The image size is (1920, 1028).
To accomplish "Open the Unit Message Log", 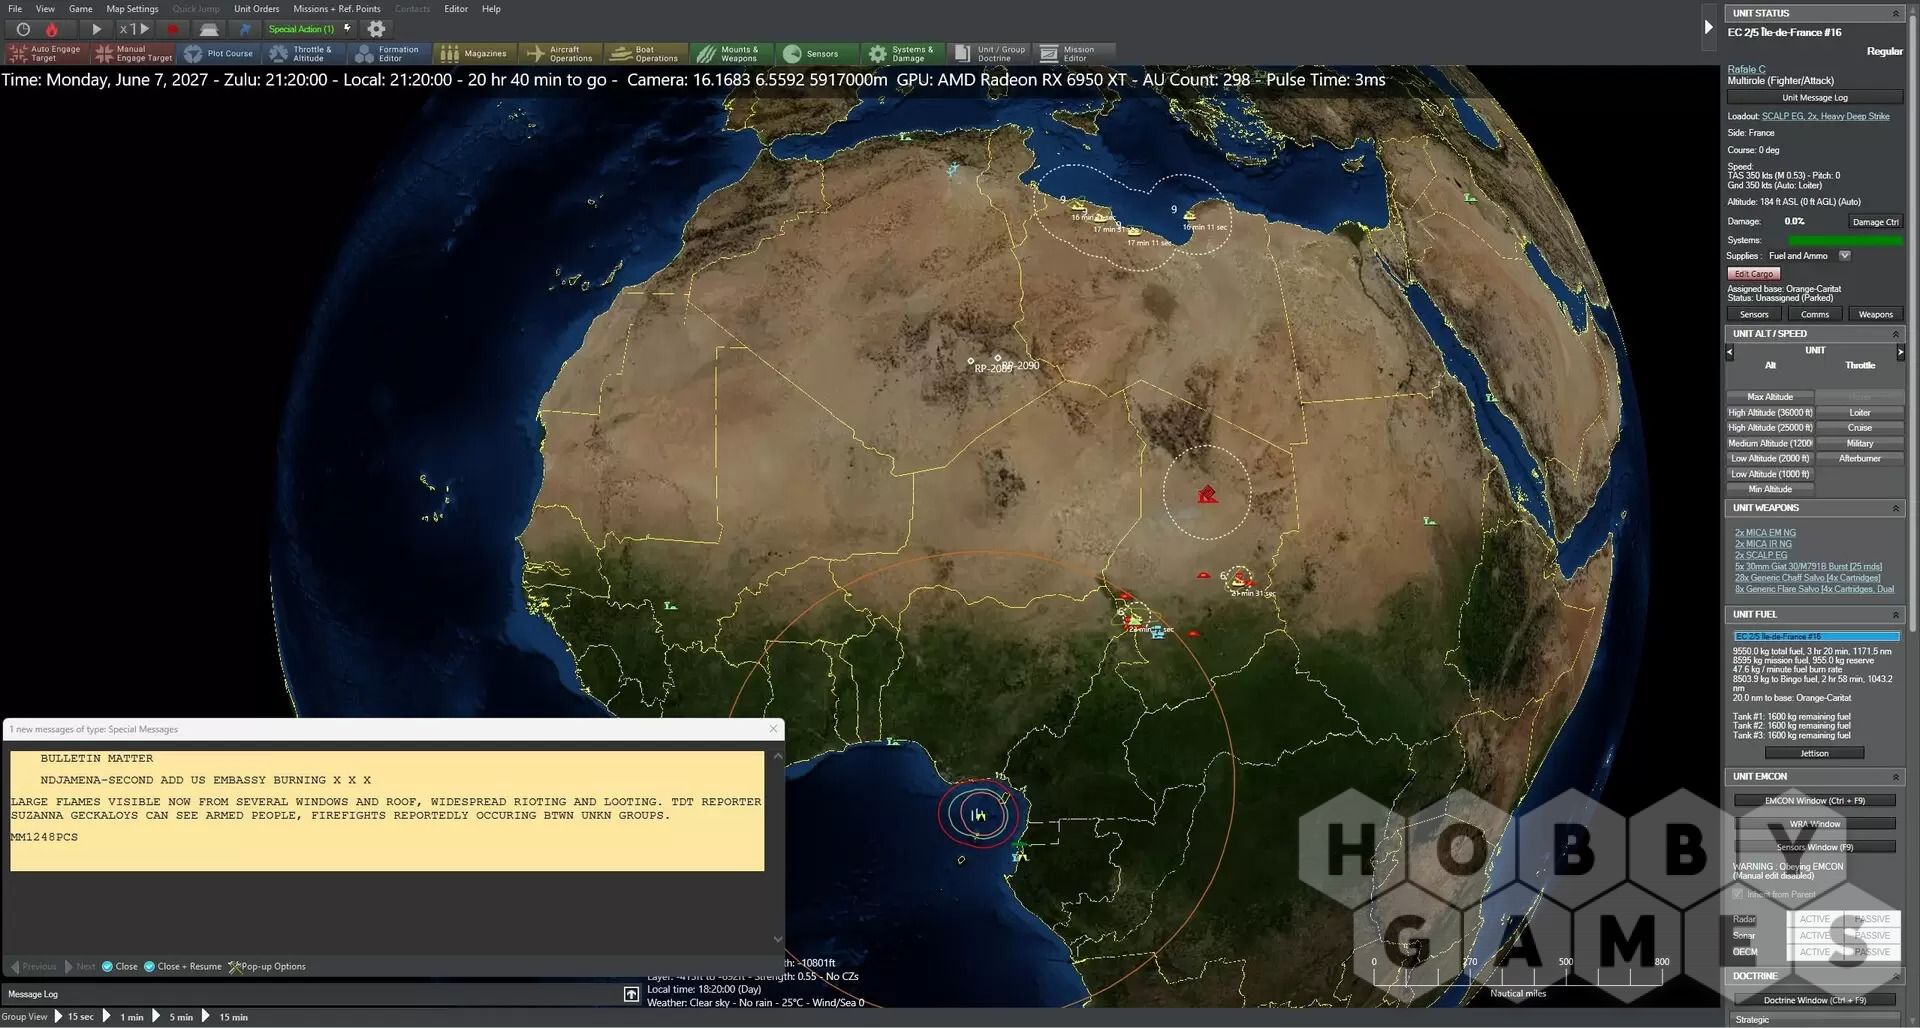I will pyautogui.click(x=1814, y=98).
